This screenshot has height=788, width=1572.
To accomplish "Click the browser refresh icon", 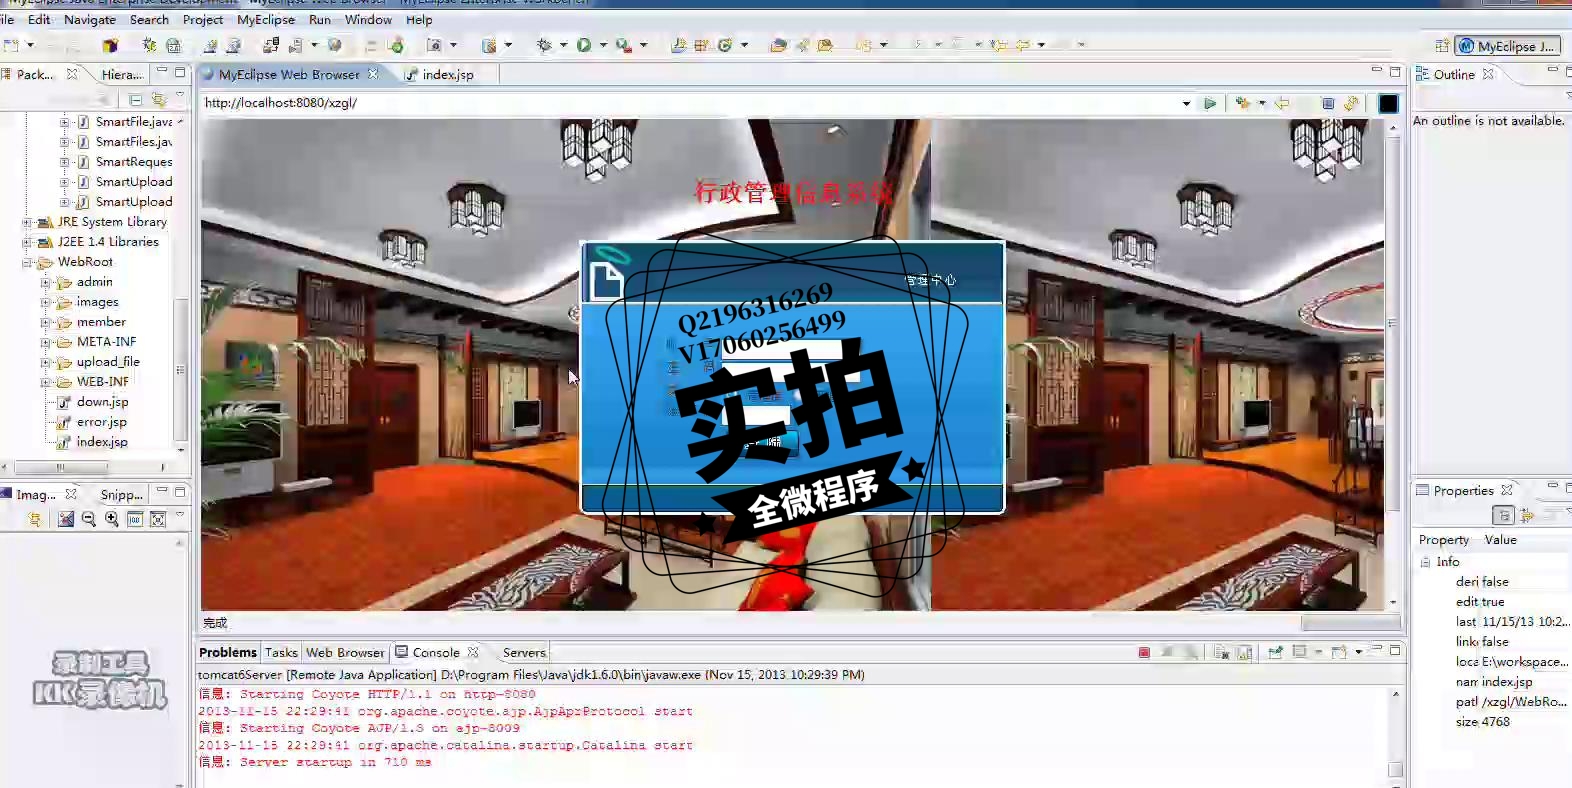I will point(1351,103).
